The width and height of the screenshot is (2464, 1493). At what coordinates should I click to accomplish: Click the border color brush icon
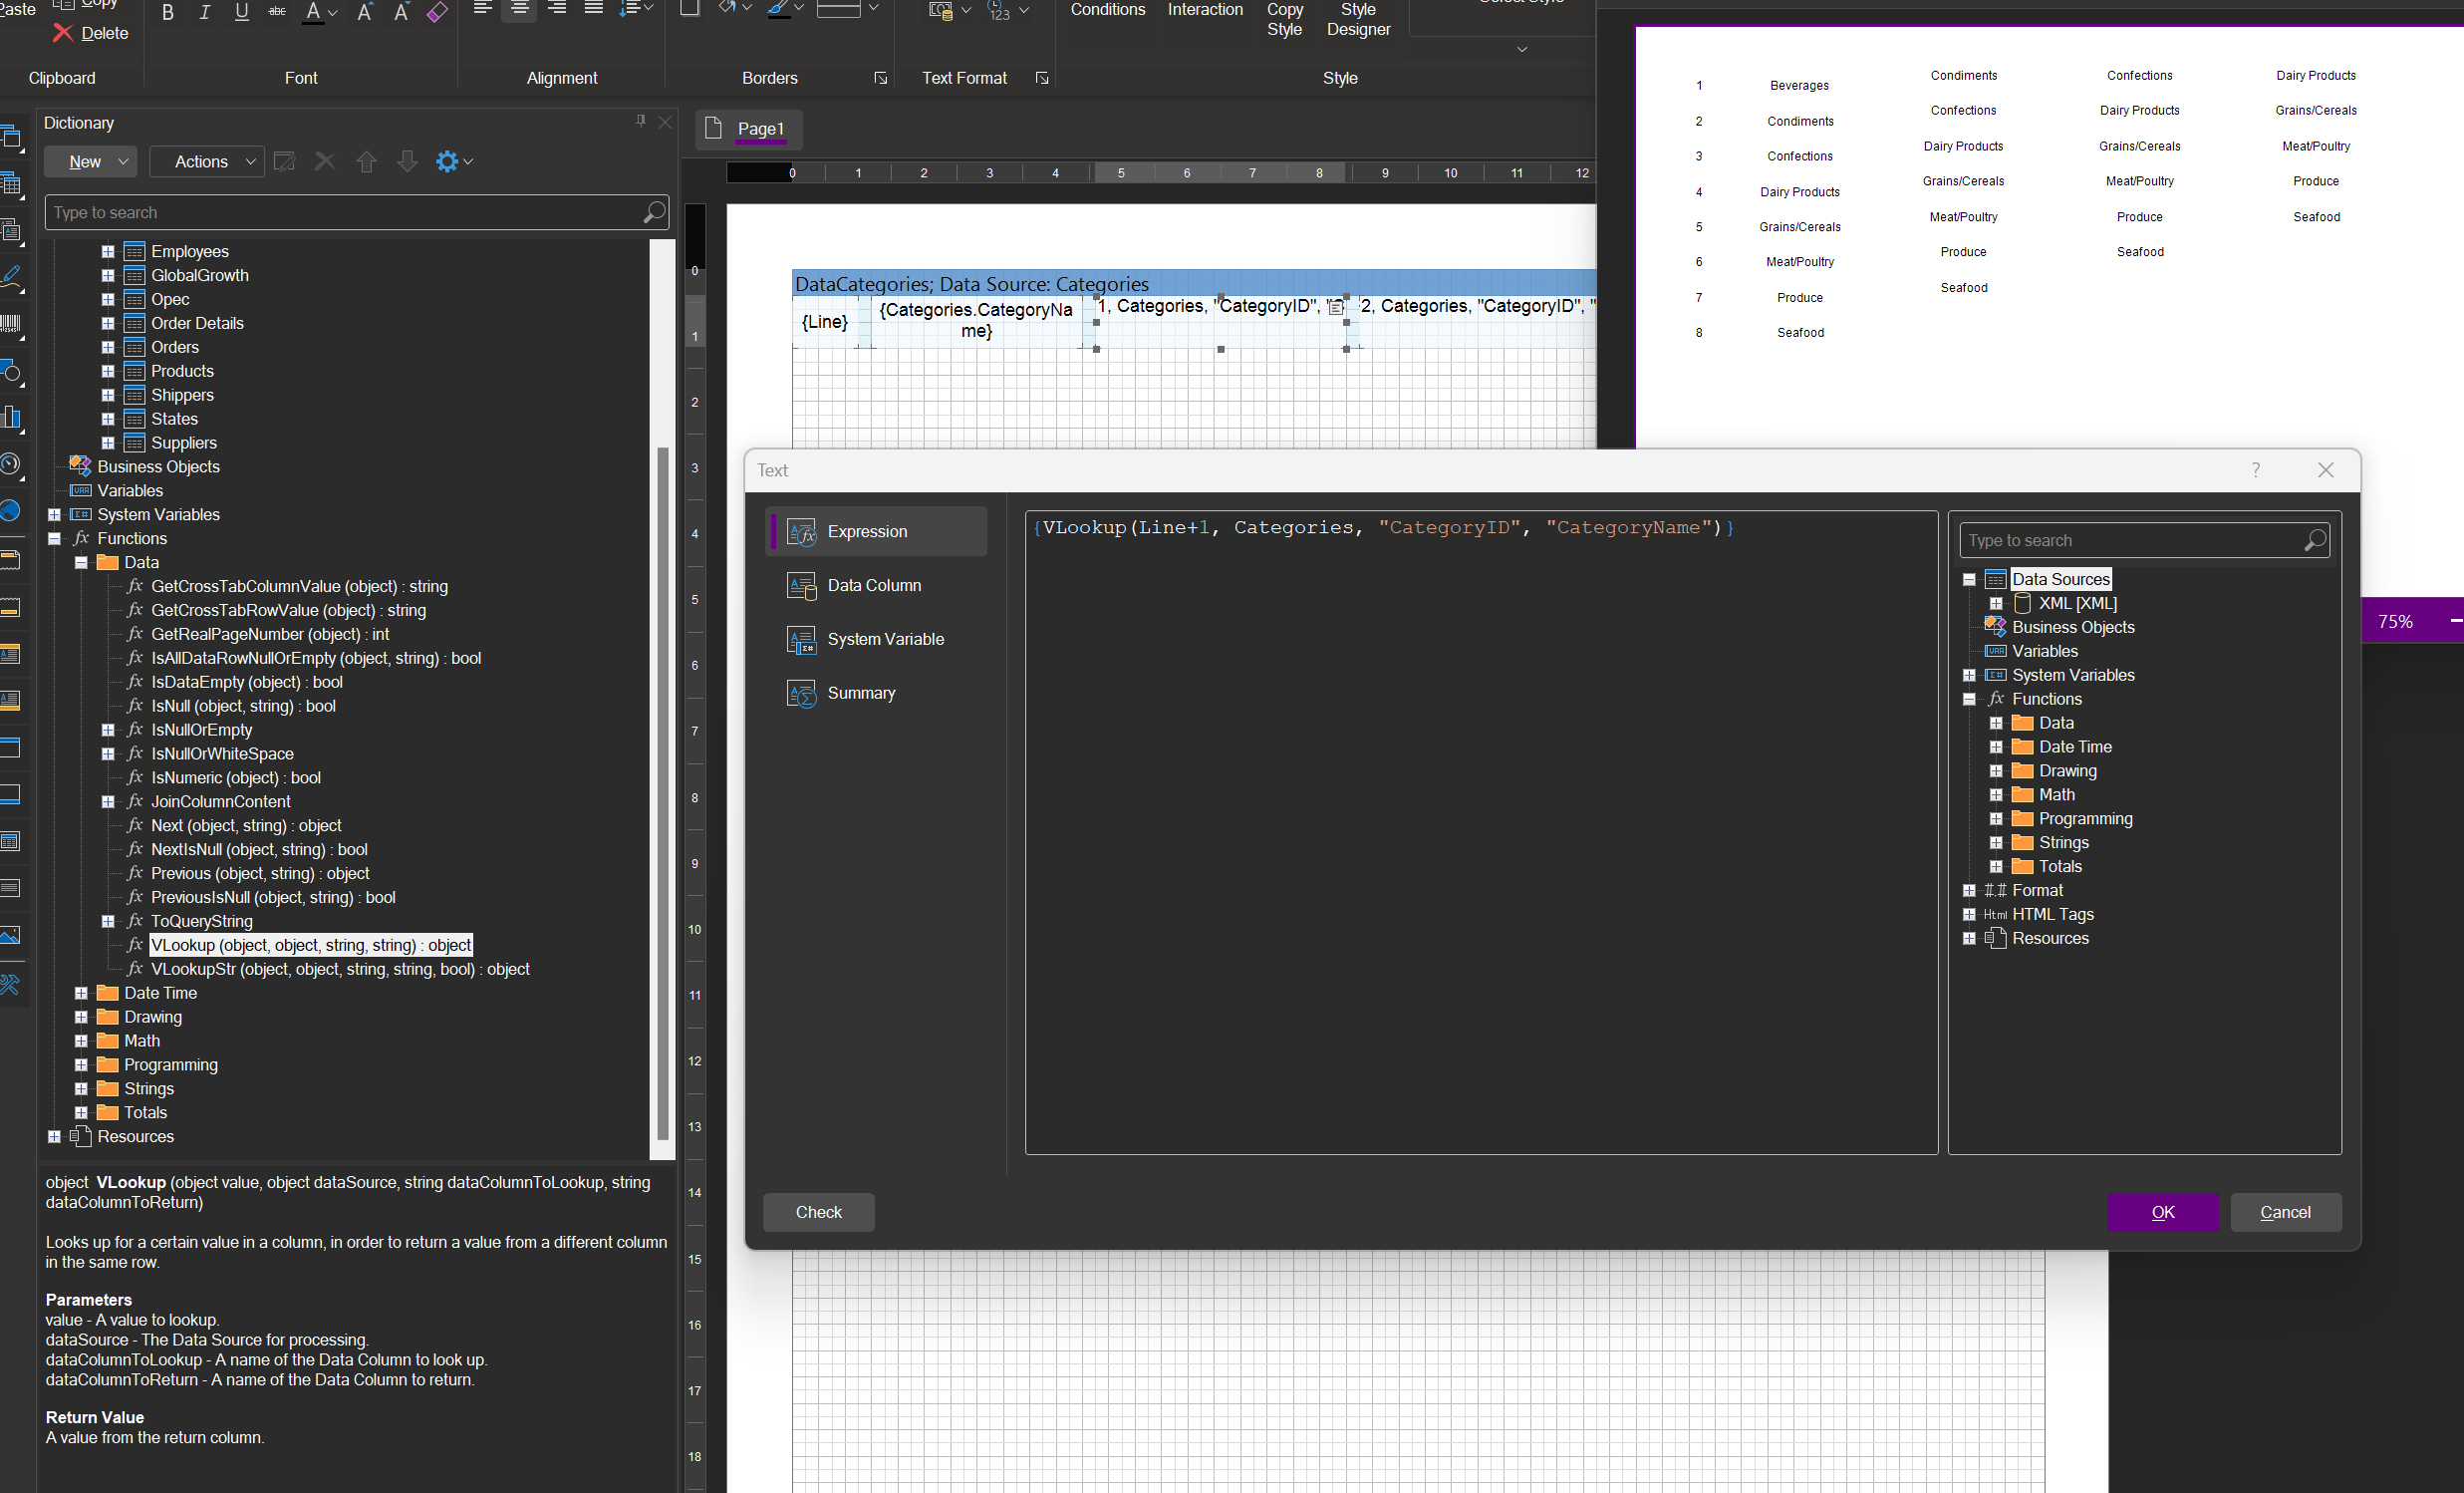pos(779,9)
